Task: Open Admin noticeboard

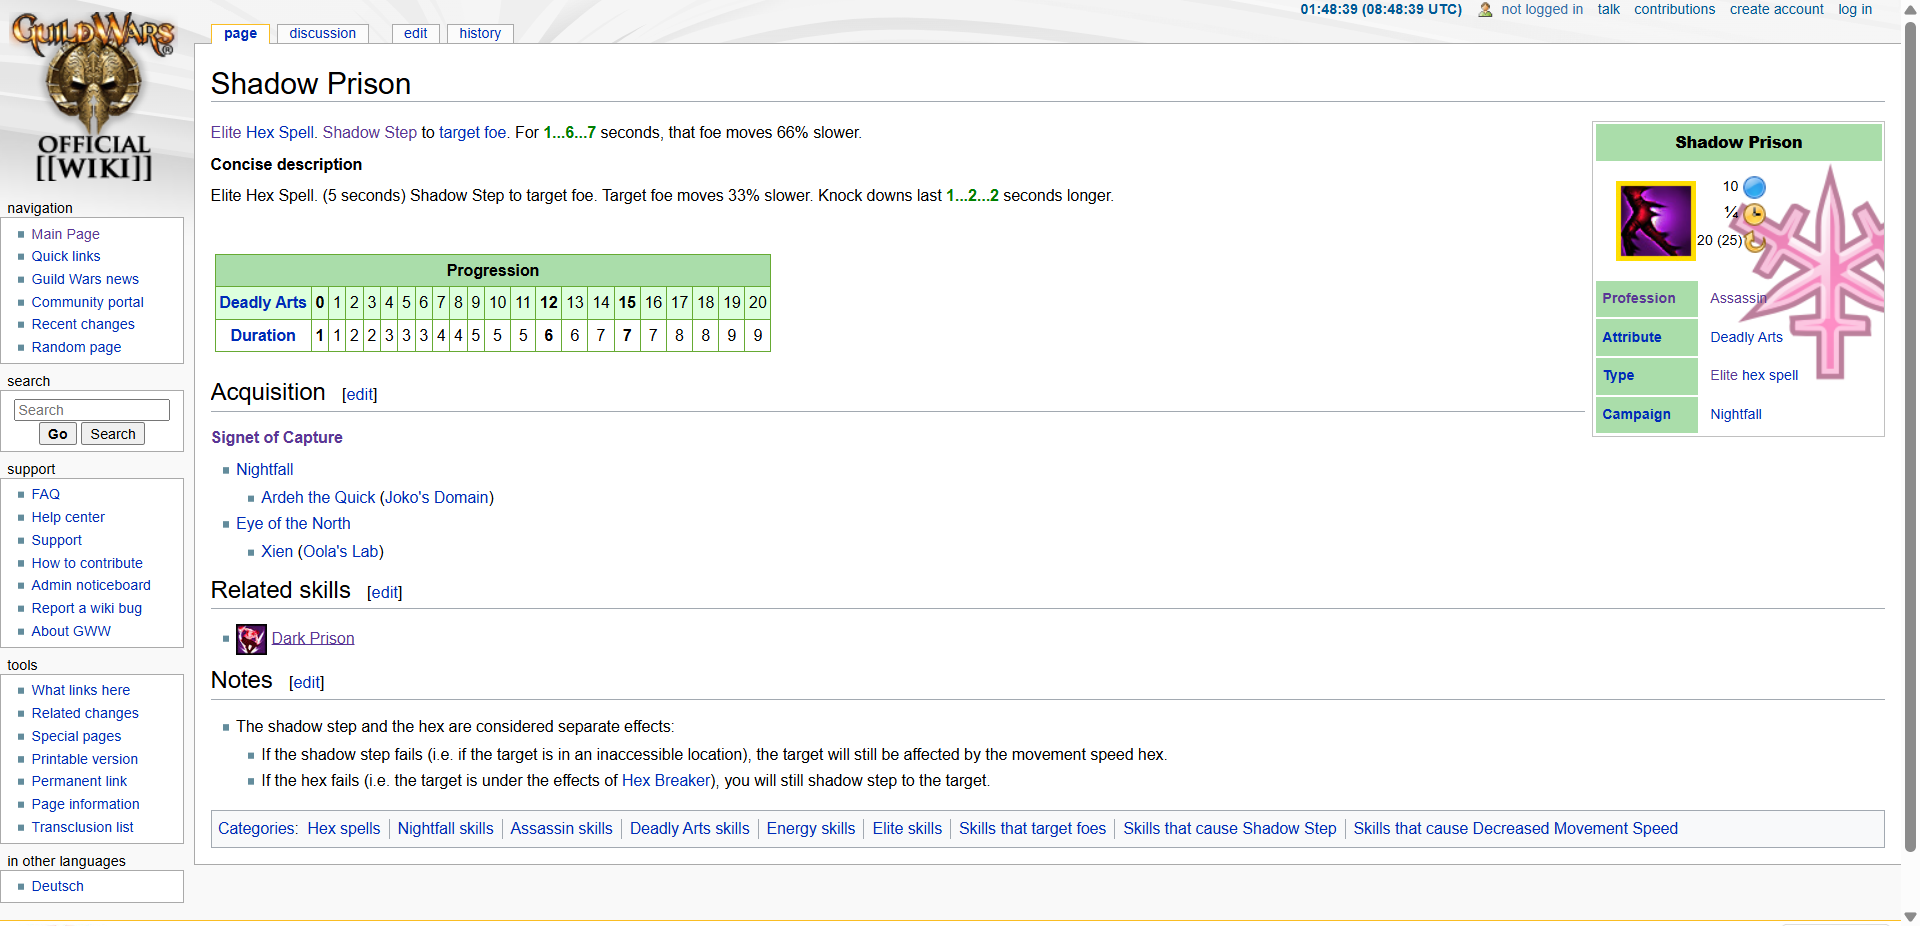Action: coord(91,585)
